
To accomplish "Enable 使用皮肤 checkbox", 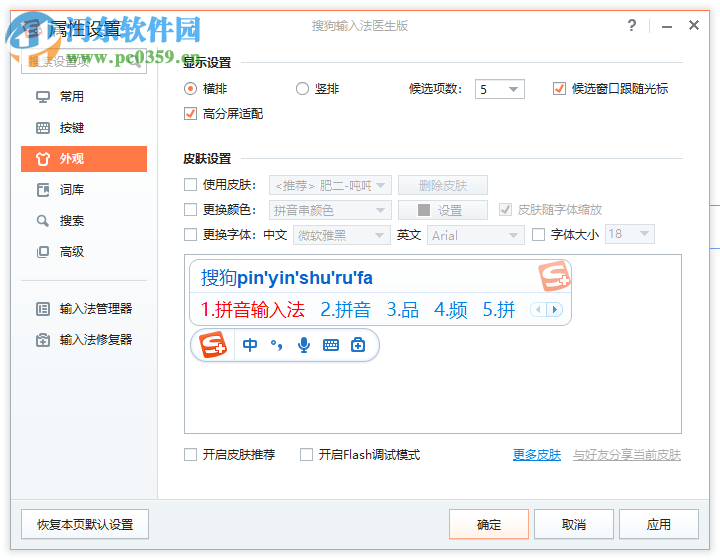I will pos(190,185).
